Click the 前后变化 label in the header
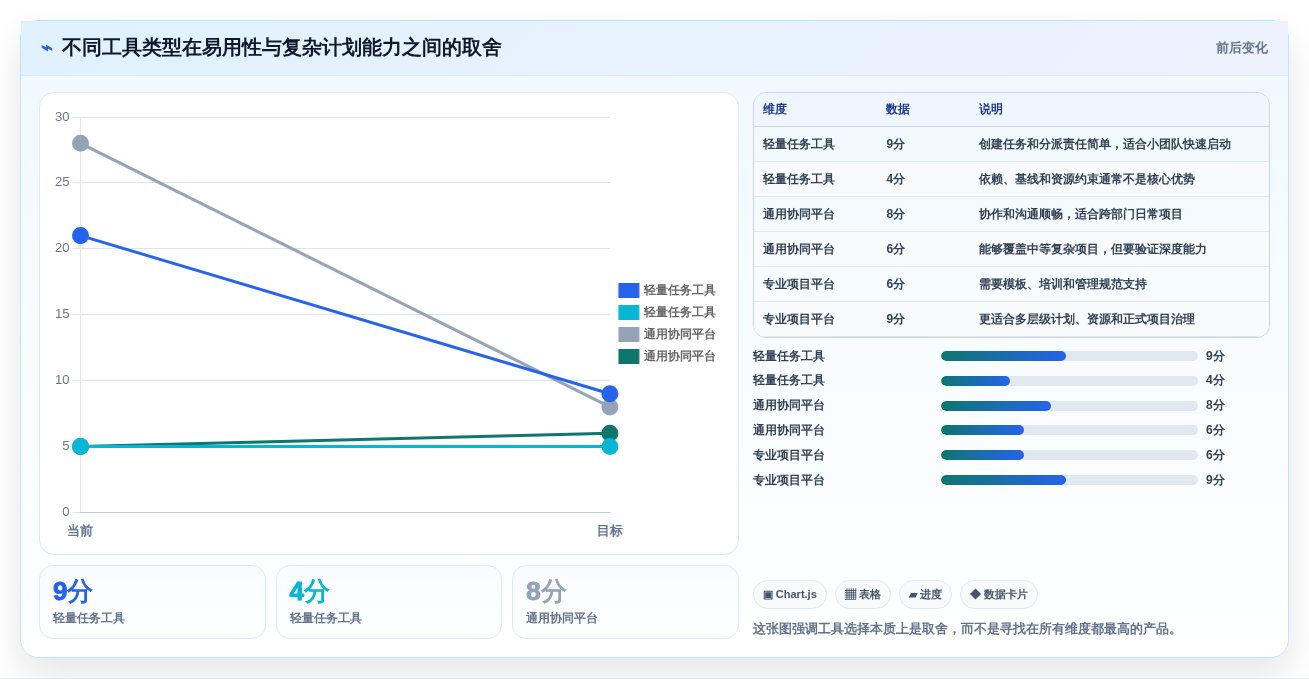This screenshot has height=679, width=1309. (1242, 48)
